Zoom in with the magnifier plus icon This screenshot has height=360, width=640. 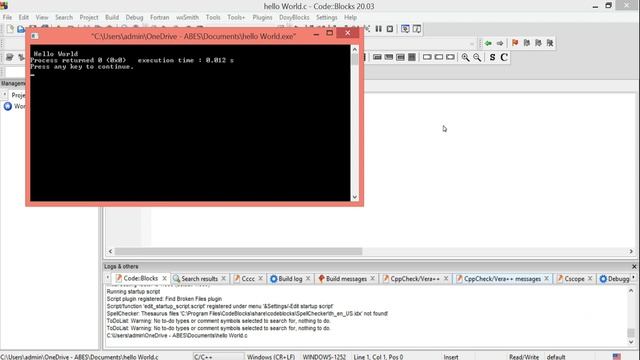point(465,57)
